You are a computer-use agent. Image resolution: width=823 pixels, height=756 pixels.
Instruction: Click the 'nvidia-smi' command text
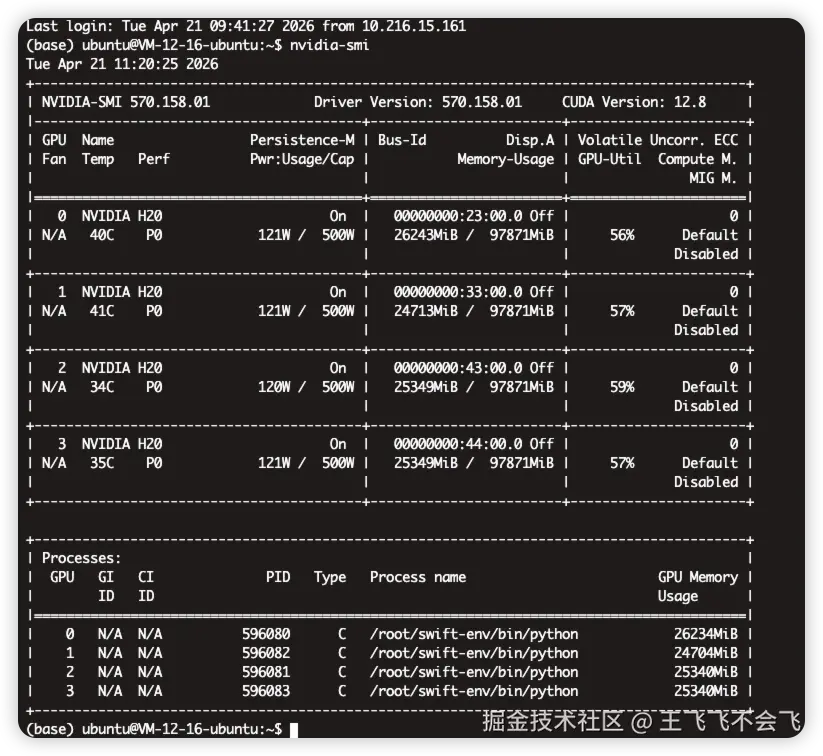pos(330,45)
